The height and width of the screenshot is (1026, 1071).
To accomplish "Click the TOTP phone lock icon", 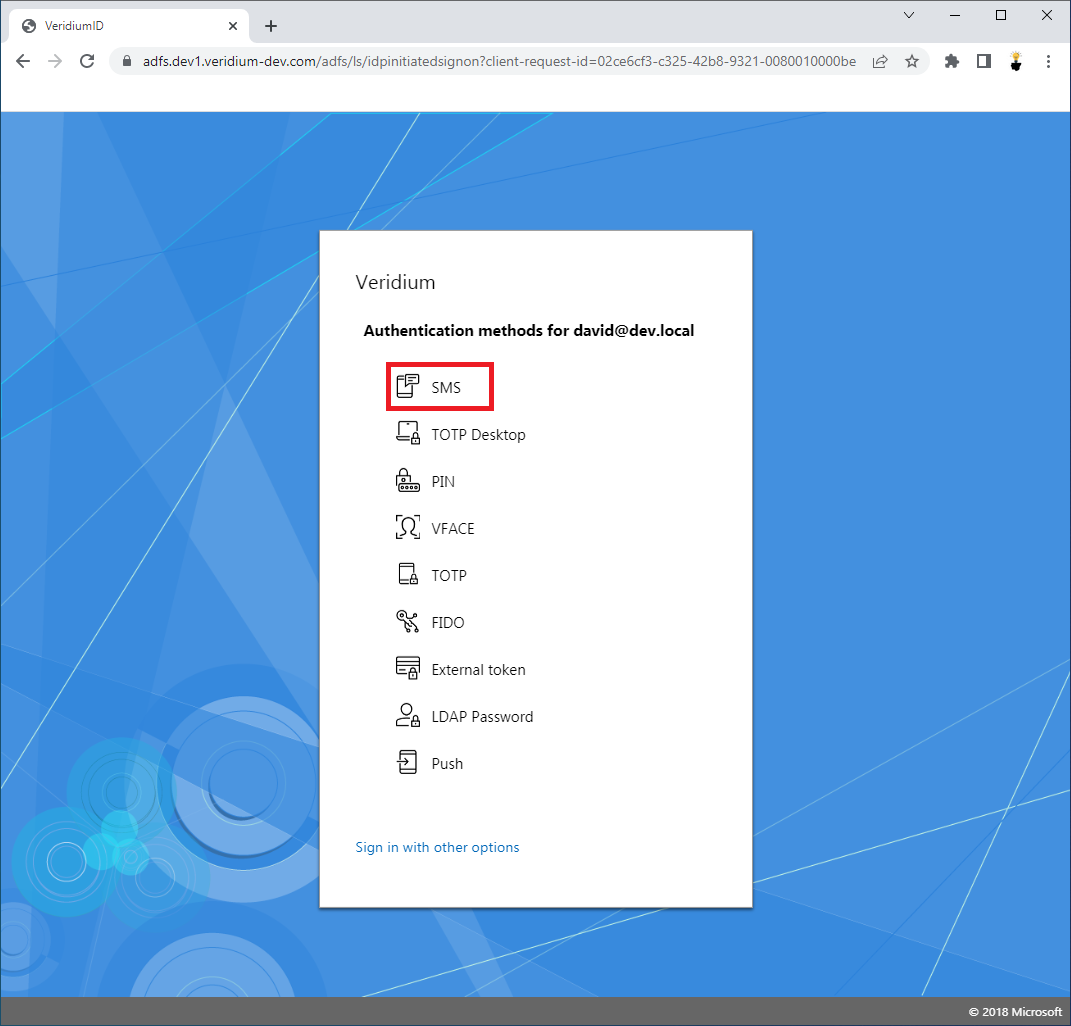I will coord(408,575).
